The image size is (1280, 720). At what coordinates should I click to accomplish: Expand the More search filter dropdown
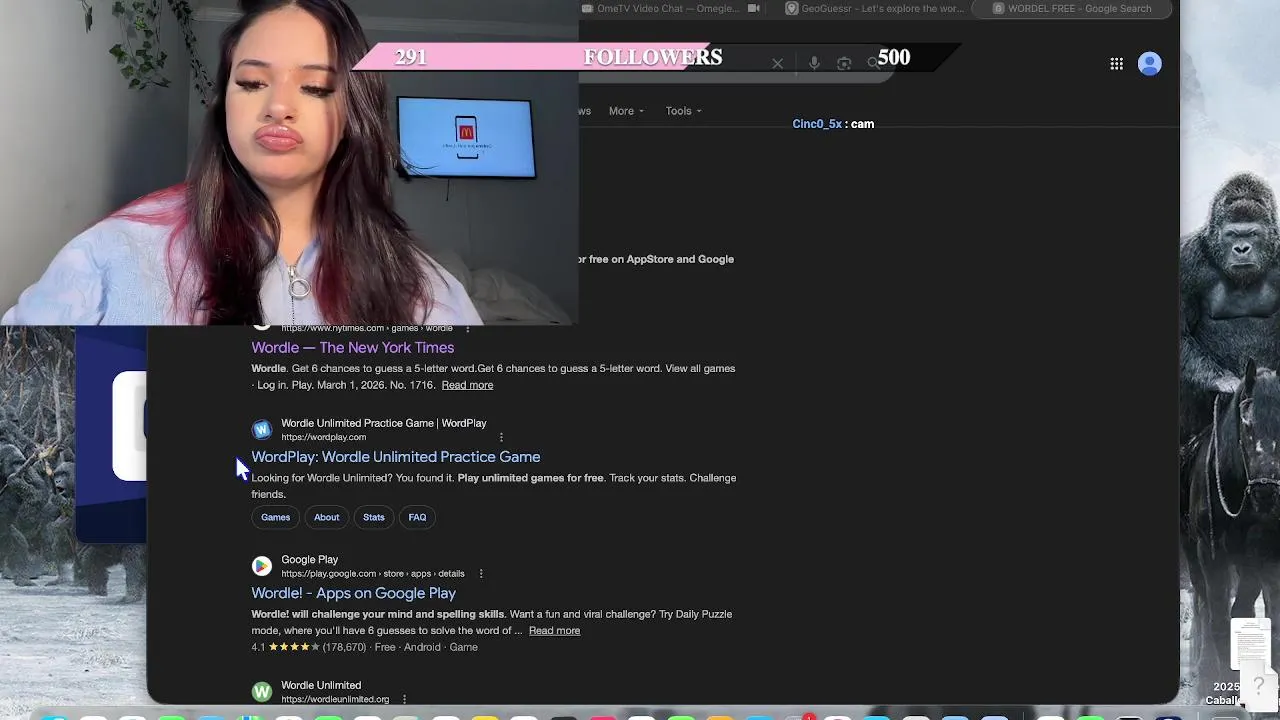(626, 111)
